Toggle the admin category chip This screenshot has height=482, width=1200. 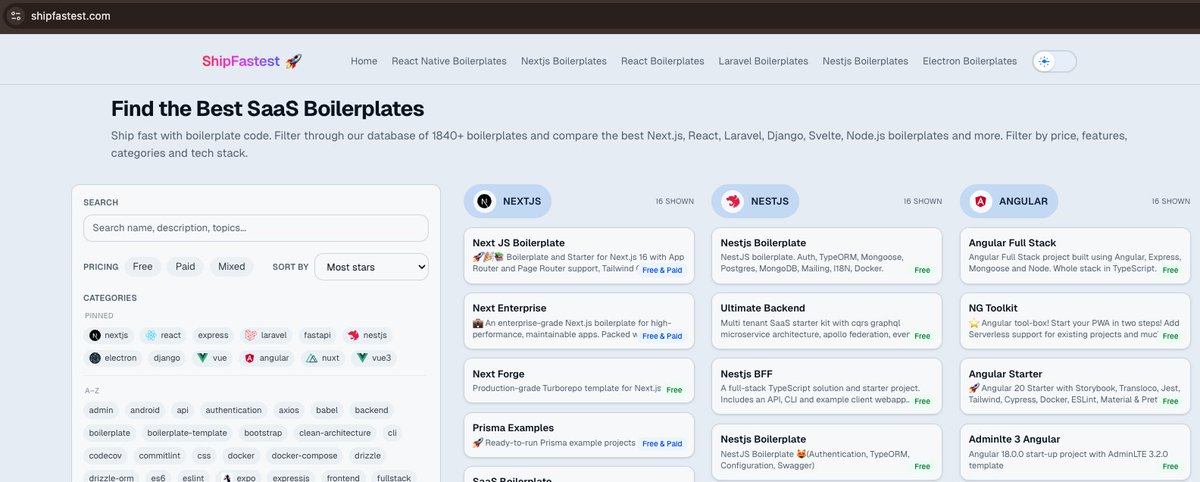101,410
